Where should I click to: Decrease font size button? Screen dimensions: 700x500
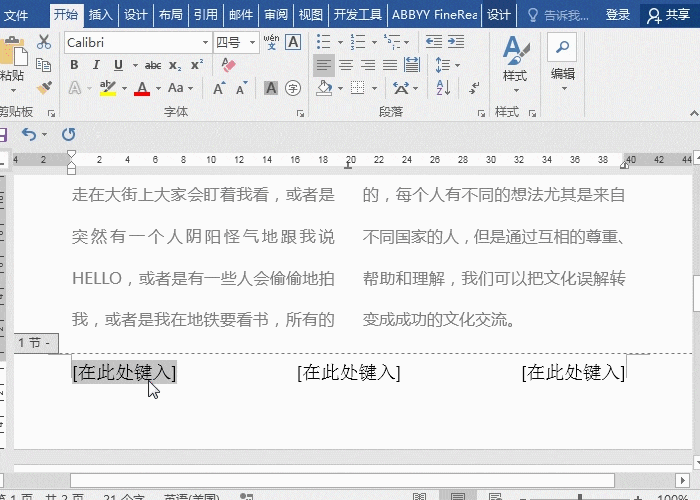[x=242, y=88]
